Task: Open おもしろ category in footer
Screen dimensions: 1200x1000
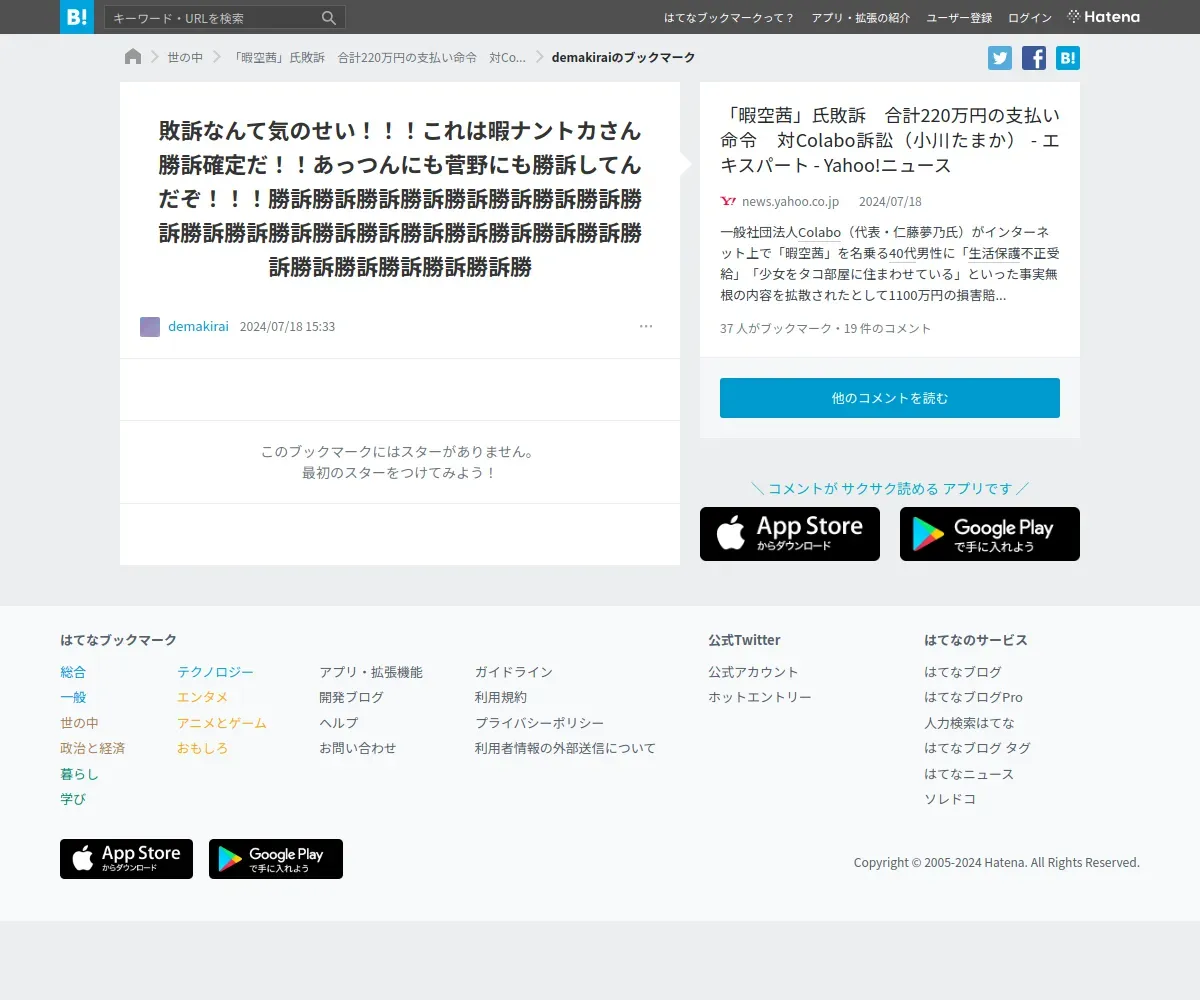Action: (x=203, y=748)
